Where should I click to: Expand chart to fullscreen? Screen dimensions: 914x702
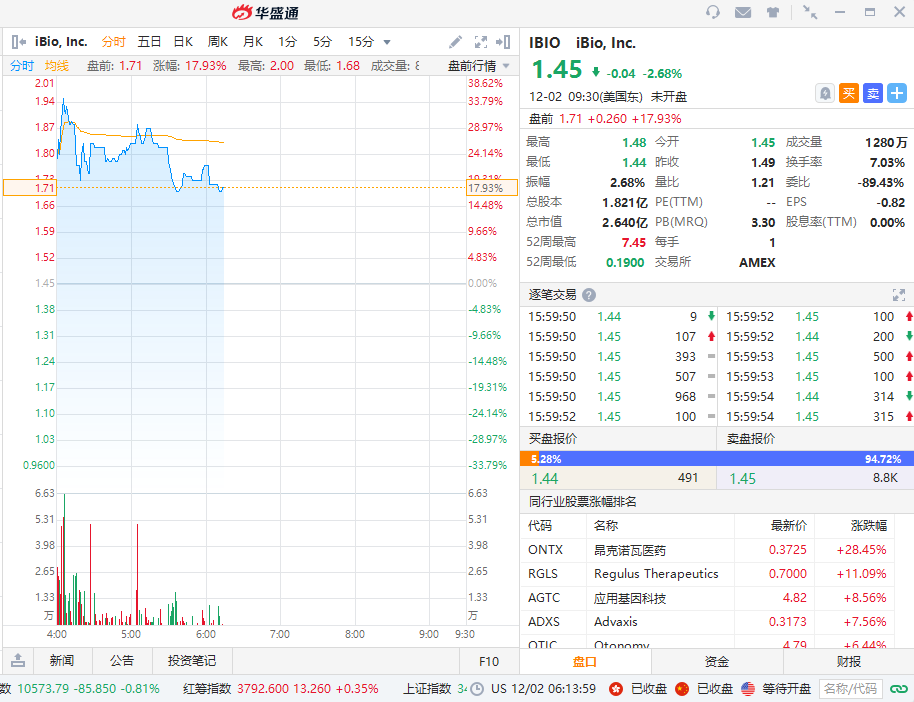[481, 42]
